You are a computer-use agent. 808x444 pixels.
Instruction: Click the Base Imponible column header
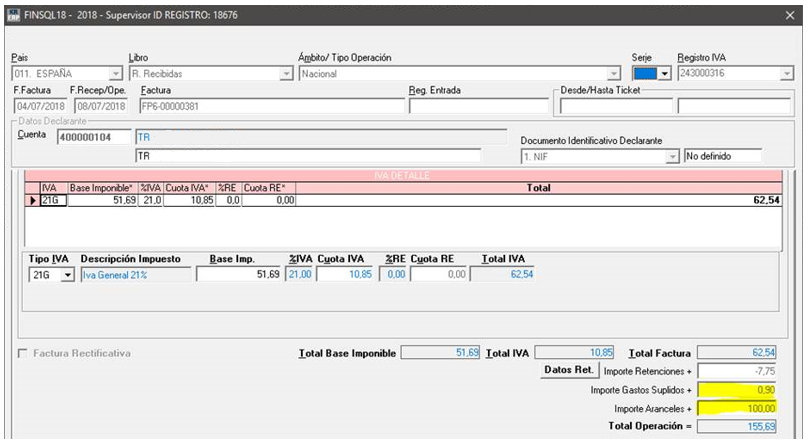tap(102, 188)
